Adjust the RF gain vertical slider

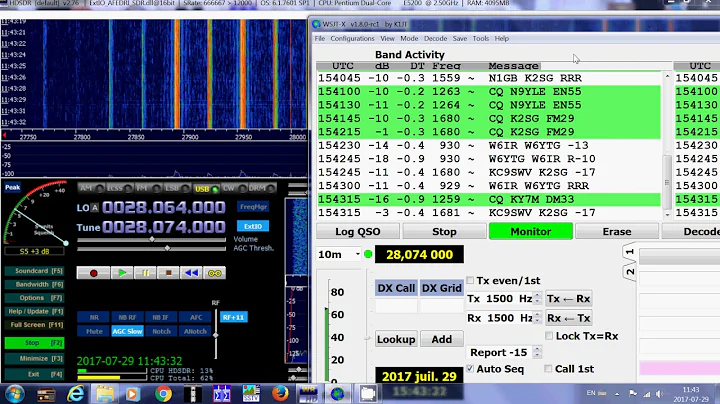click(215, 333)
